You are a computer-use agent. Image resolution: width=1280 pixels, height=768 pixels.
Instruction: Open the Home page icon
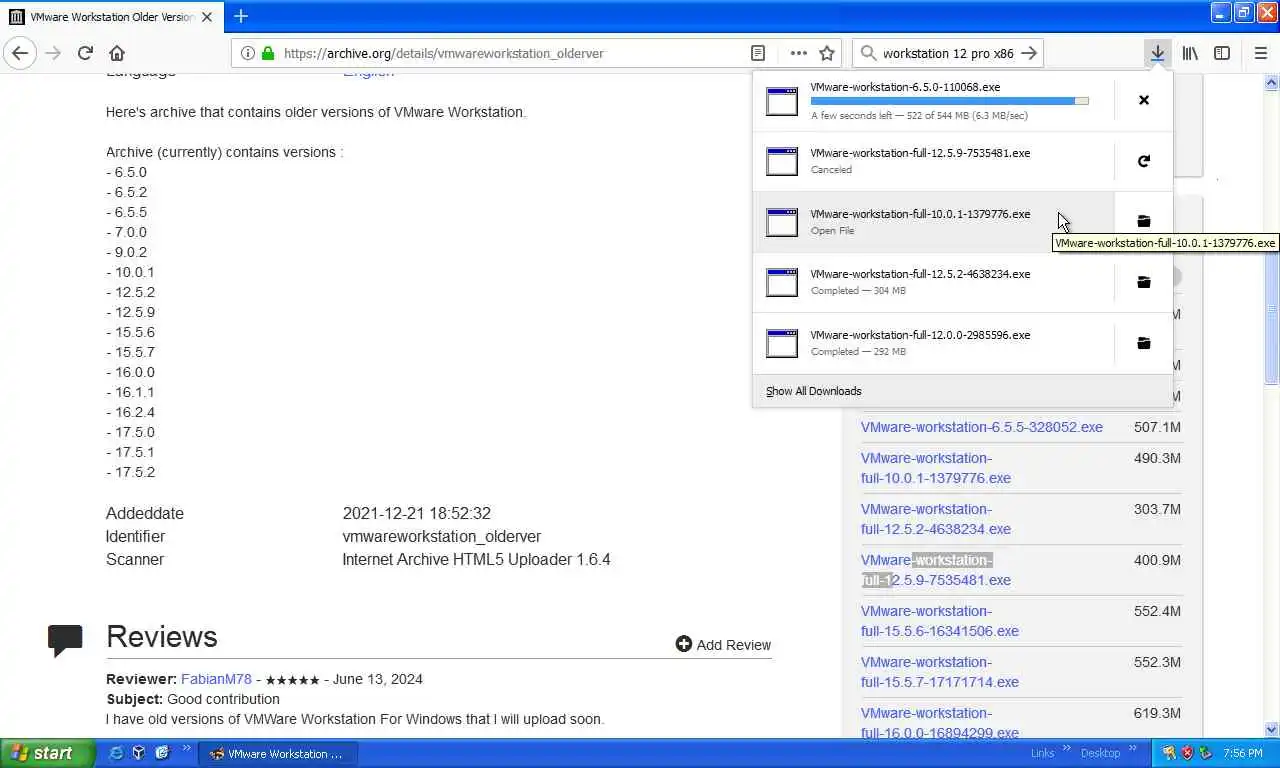[117, 53]
